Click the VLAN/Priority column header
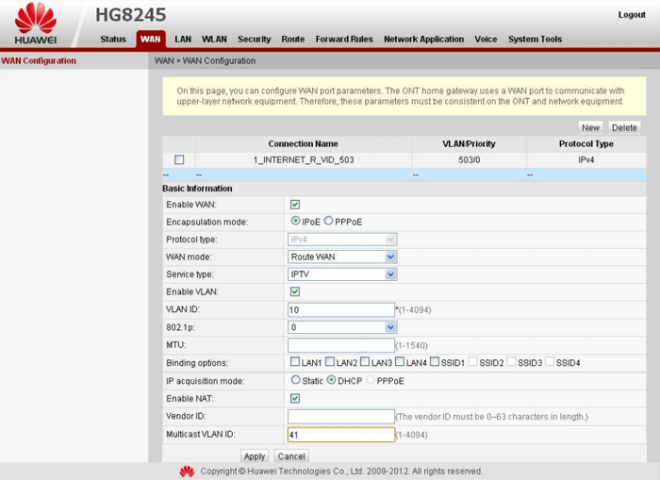Viewport: 660px width, 480px height. (x=469, y=144)
